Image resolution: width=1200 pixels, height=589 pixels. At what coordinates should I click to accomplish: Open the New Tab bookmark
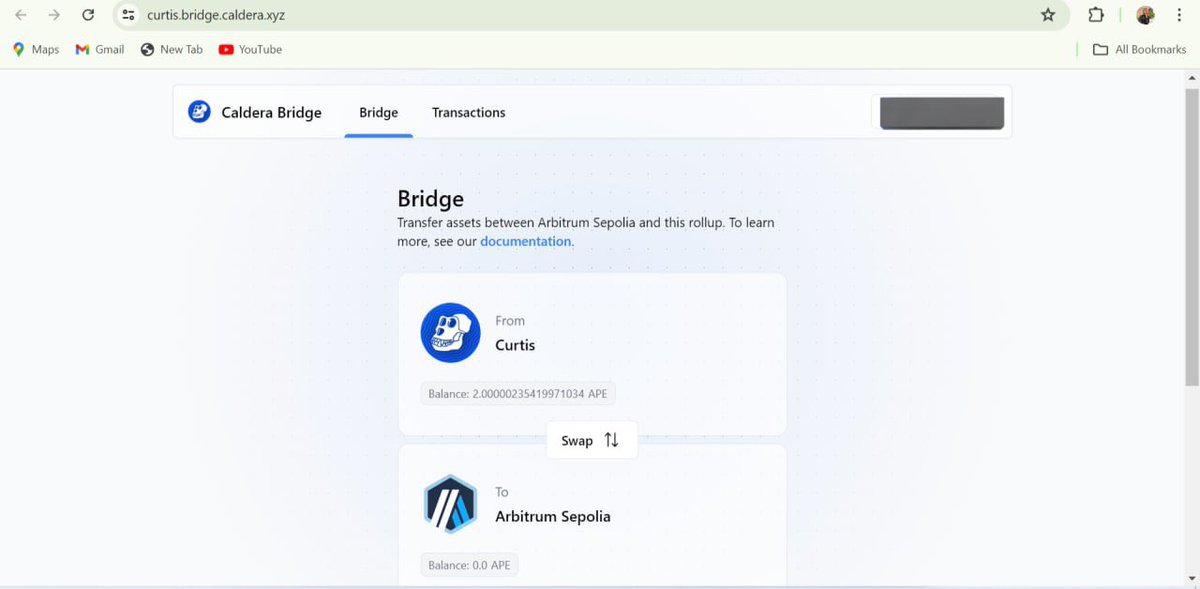(172, 49)
